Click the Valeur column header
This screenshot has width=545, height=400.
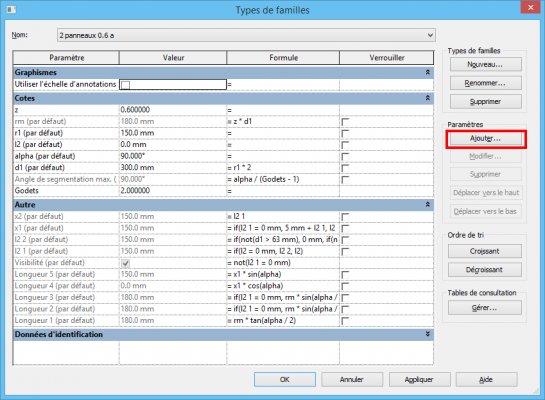(173, 58)
